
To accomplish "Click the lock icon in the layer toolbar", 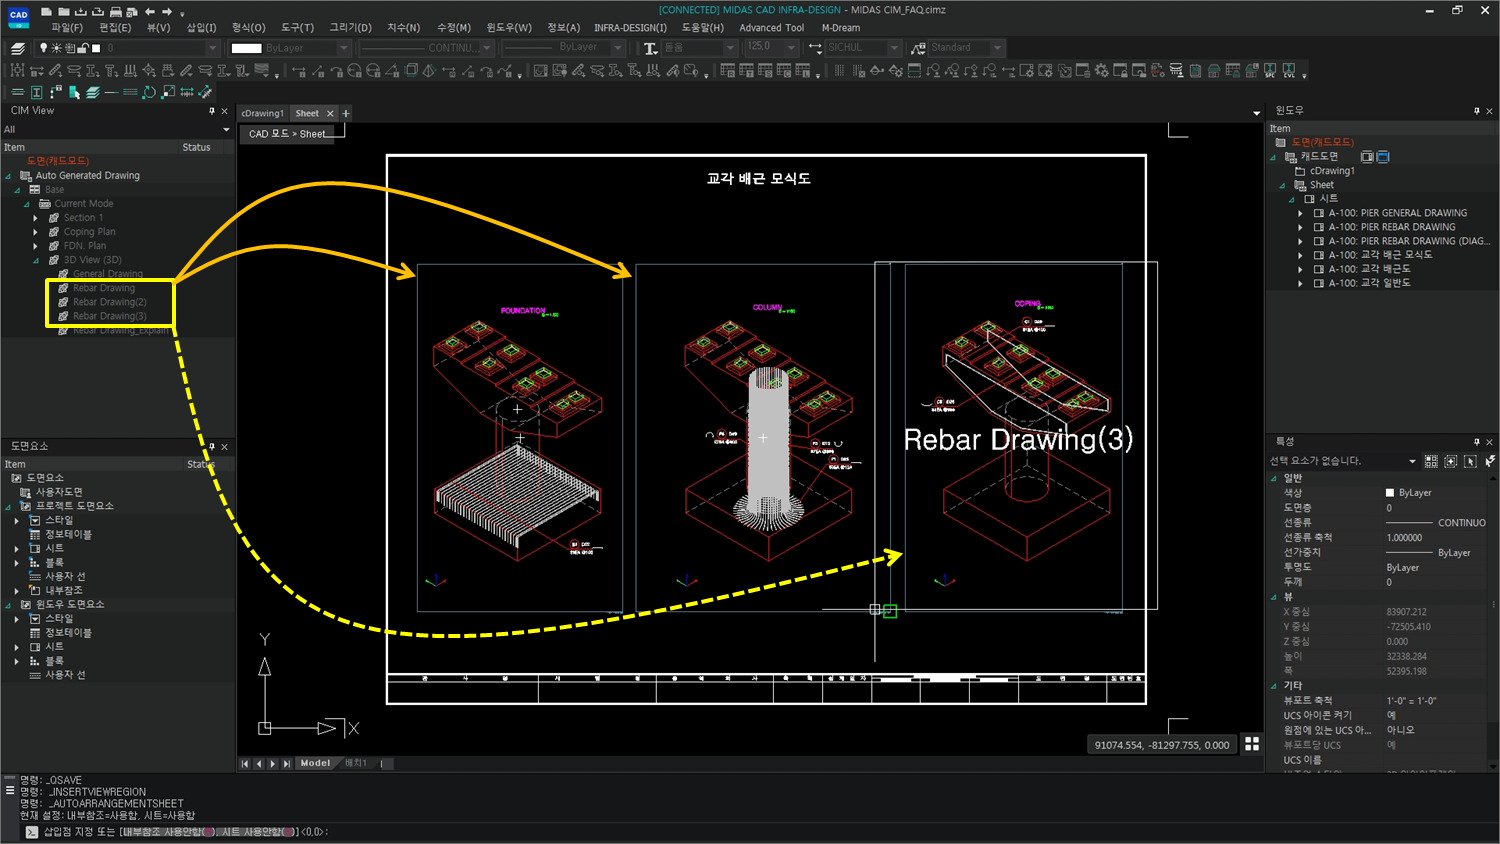I will pos(83,47).
